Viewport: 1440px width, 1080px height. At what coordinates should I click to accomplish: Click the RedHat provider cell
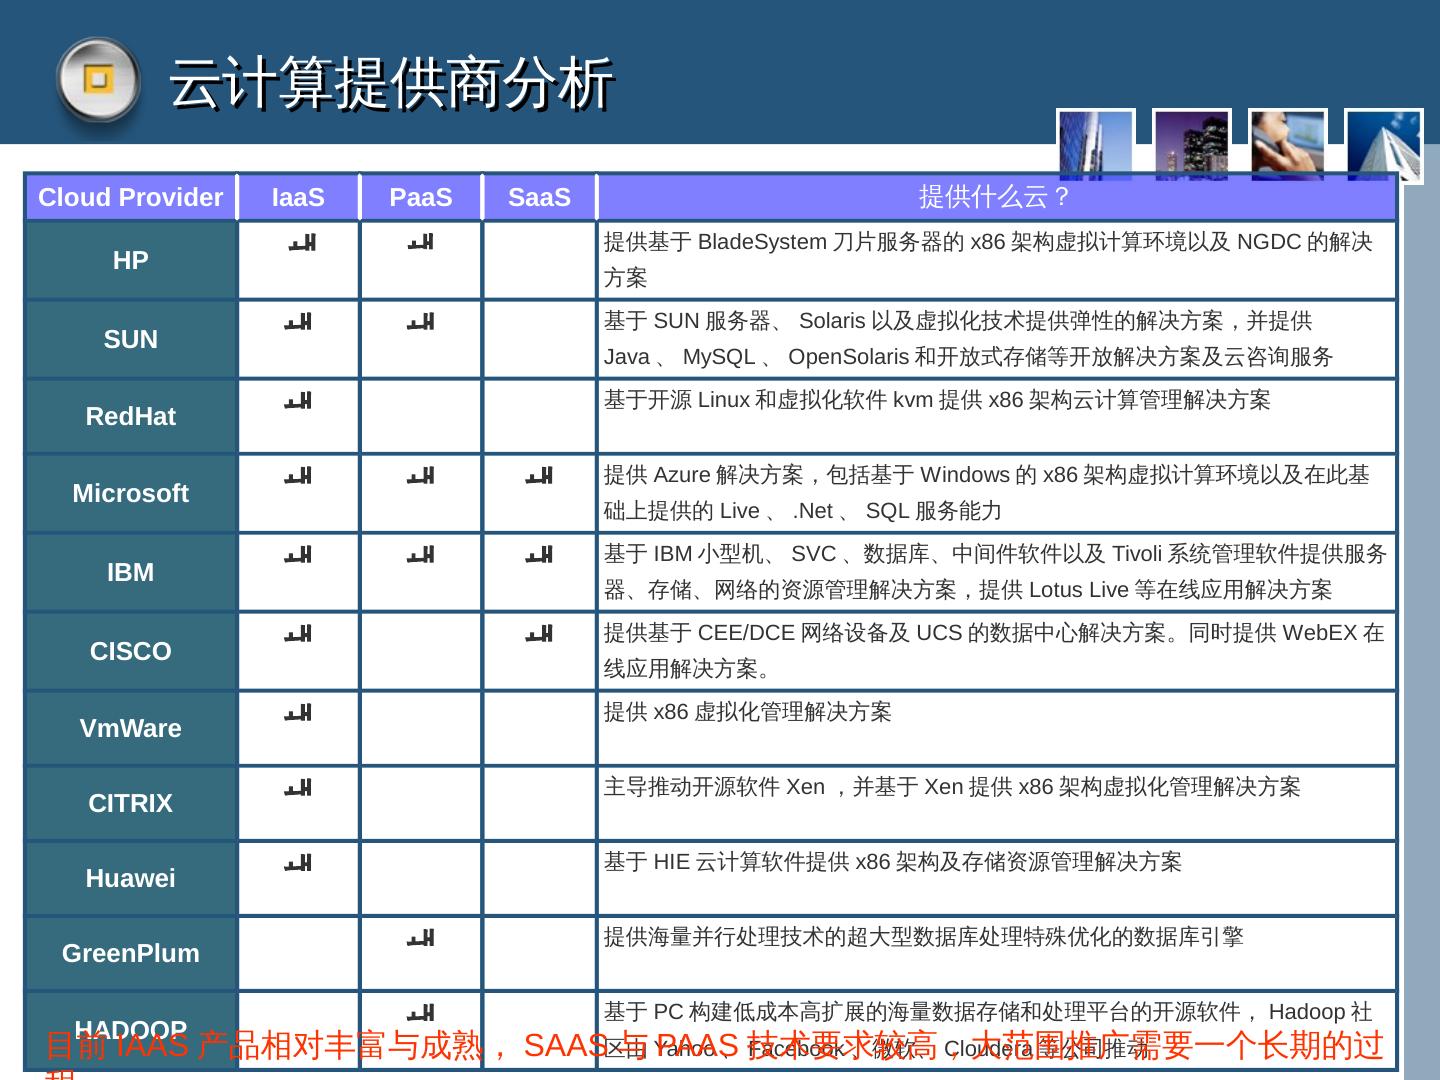pos(130,416)
